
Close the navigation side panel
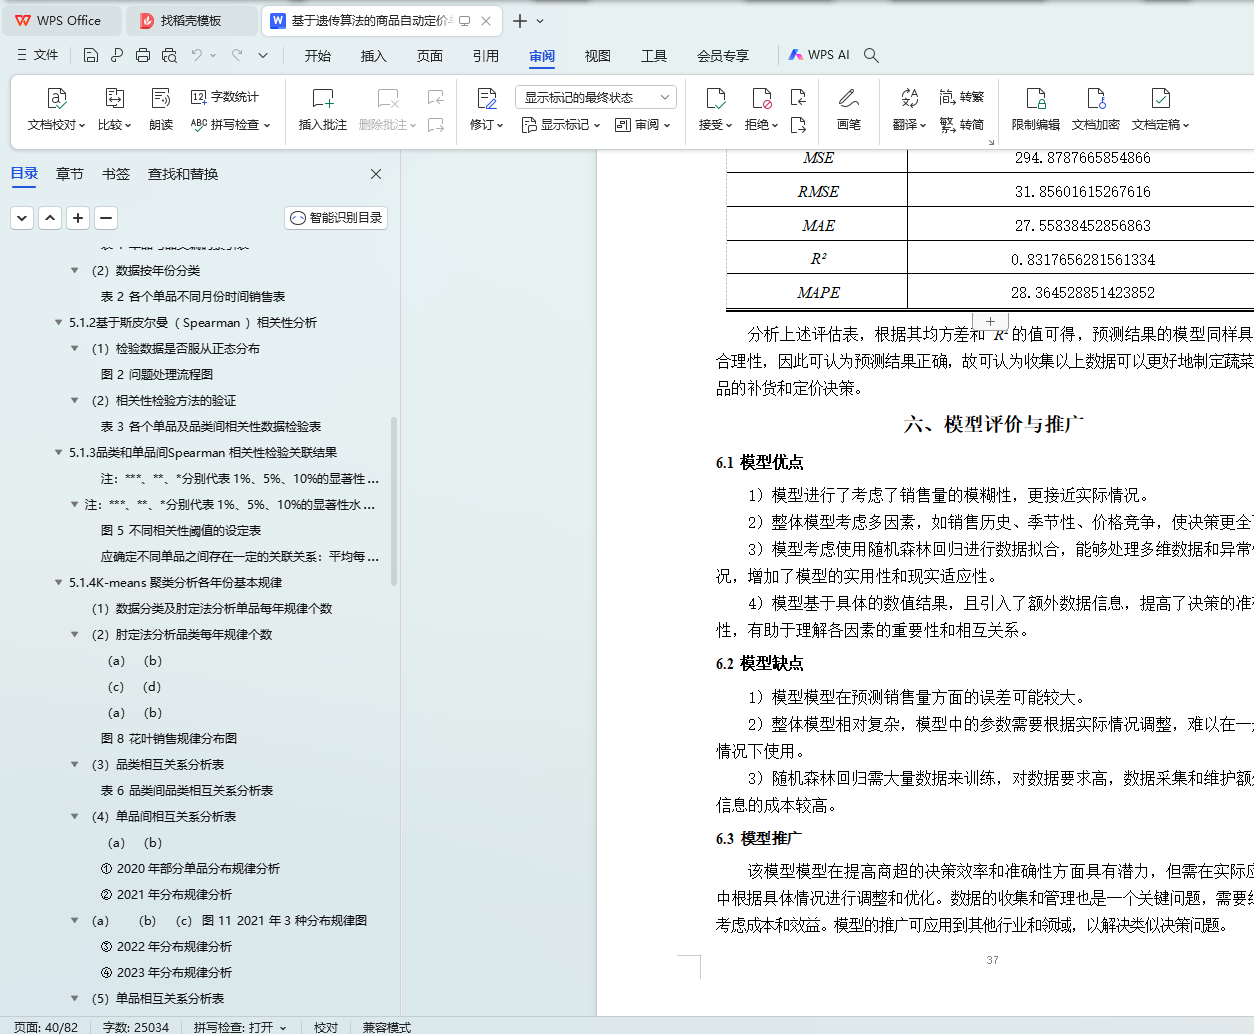(376, 174)
